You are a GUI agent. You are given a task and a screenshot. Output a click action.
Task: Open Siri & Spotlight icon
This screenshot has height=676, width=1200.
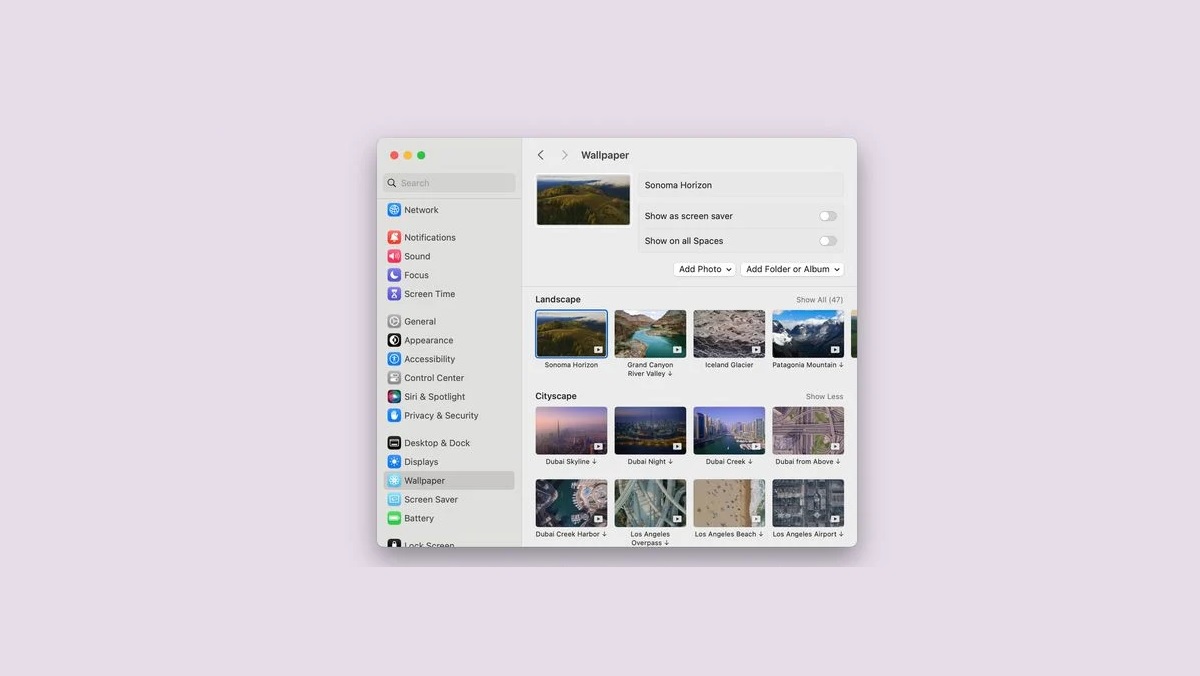click(394, 397)
